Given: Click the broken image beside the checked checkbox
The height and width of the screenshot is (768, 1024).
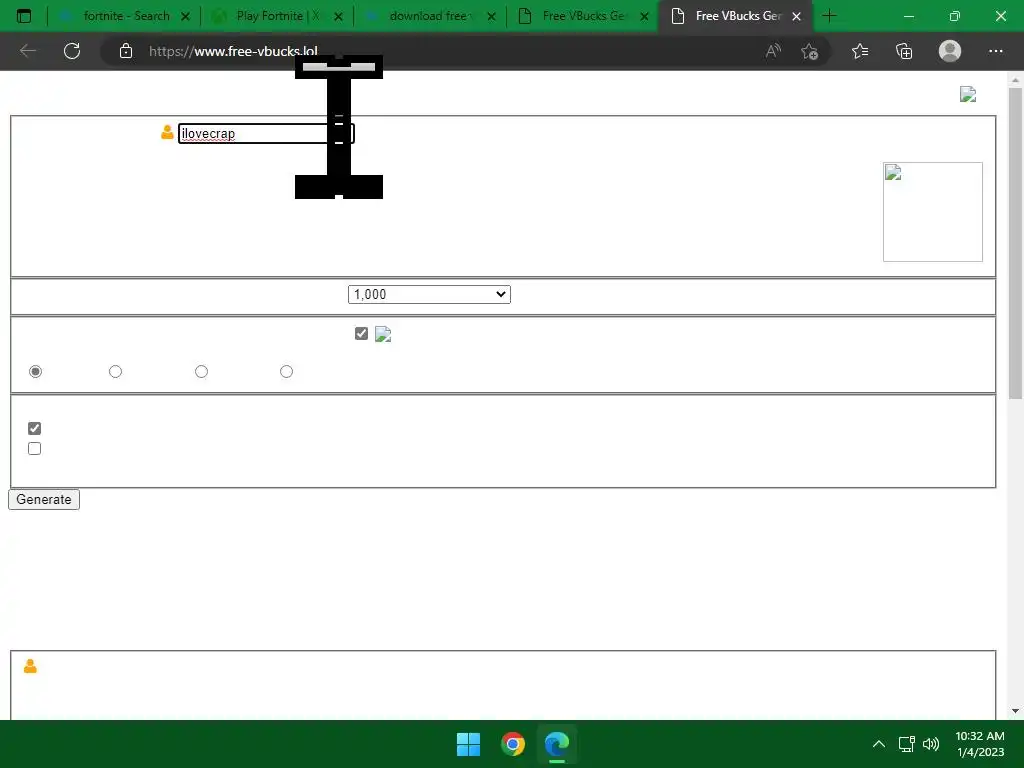Looking at the screenshot, I should click(383, 334).
